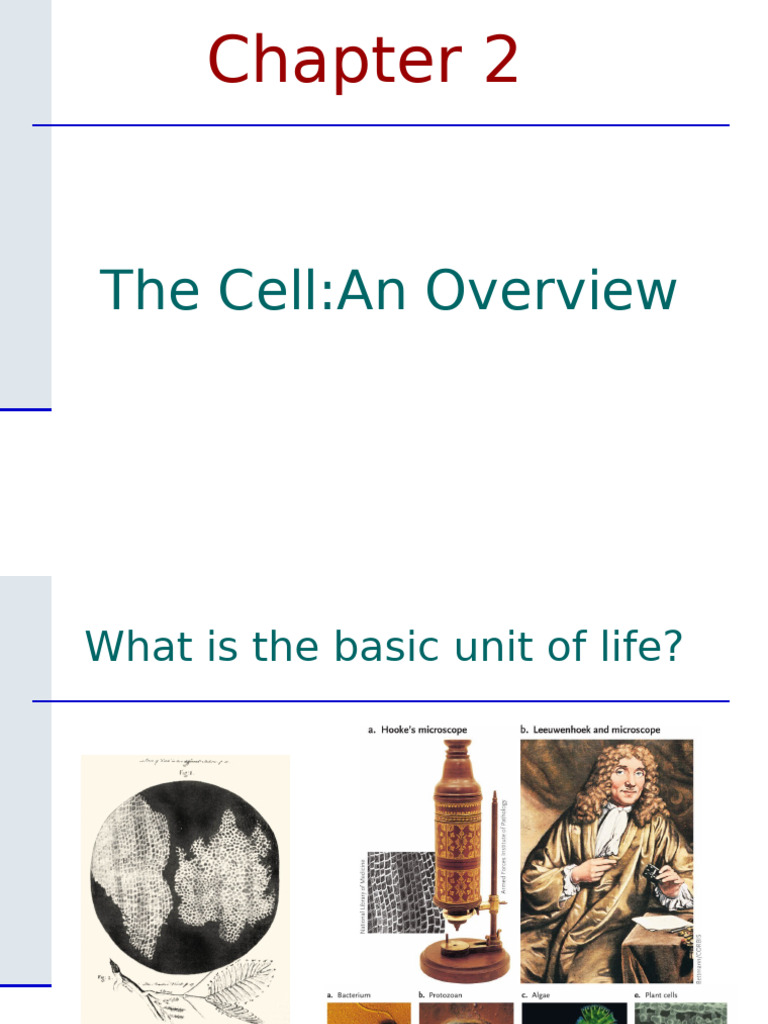
Task: Click the 'b. Protozoan' label
Action: click(x=441, y=995)
